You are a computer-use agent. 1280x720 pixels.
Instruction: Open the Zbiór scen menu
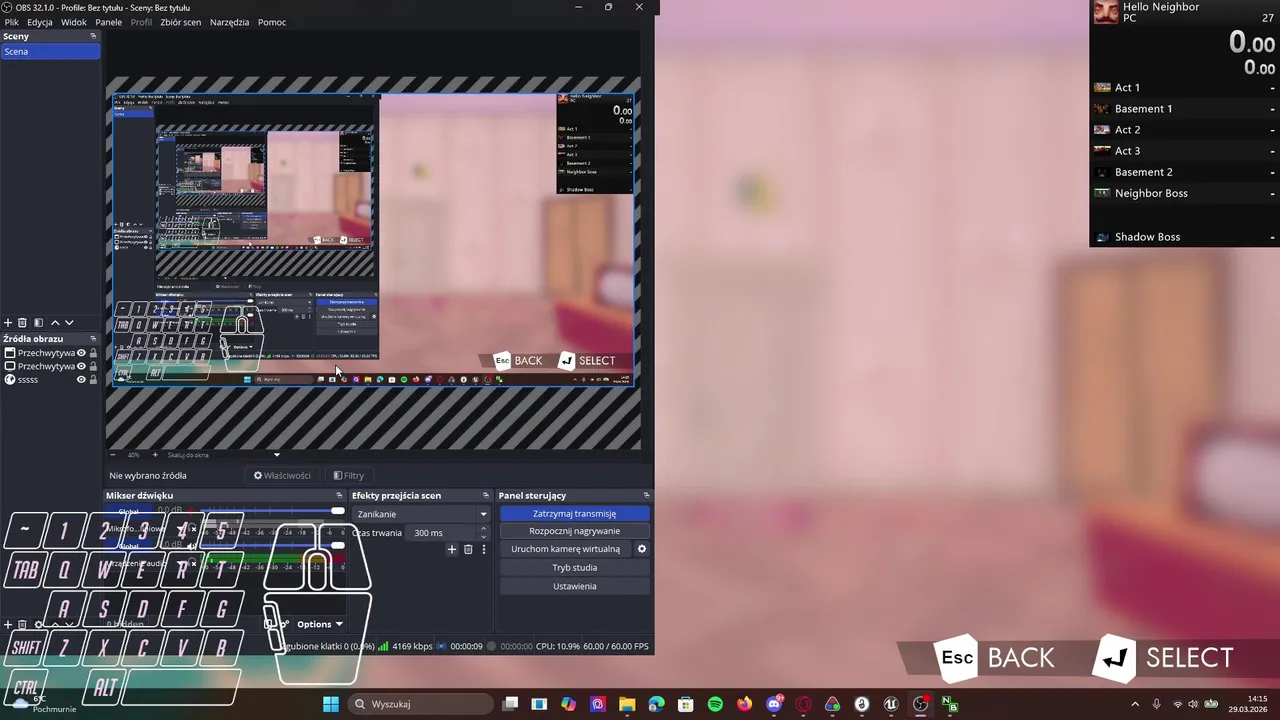tap(180, 22)
